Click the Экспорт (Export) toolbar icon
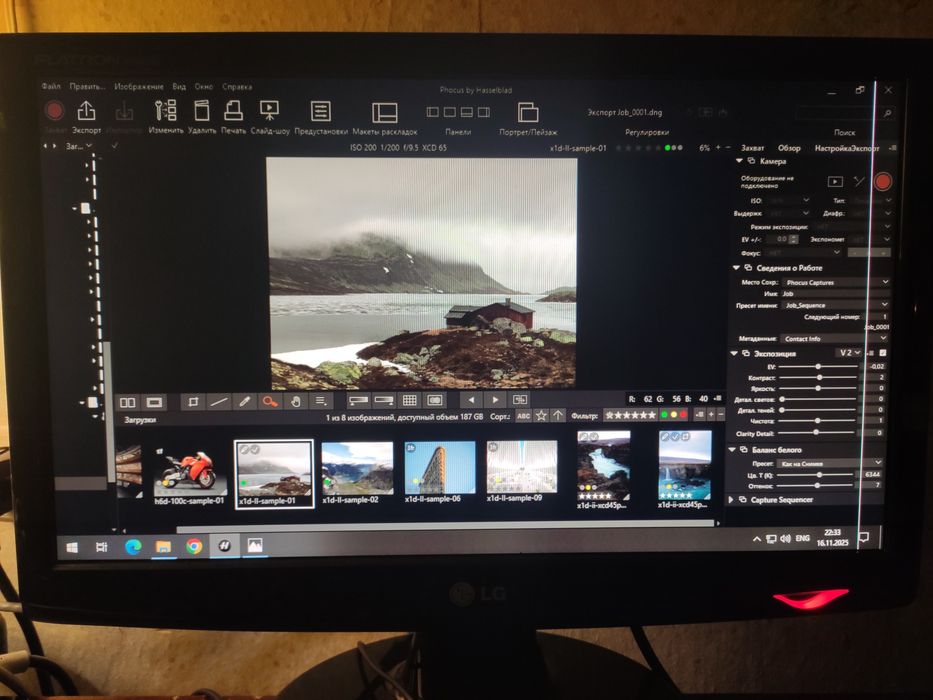Viewport: 933px width, 700px height. pyautogui.click(x=86, y=111)
